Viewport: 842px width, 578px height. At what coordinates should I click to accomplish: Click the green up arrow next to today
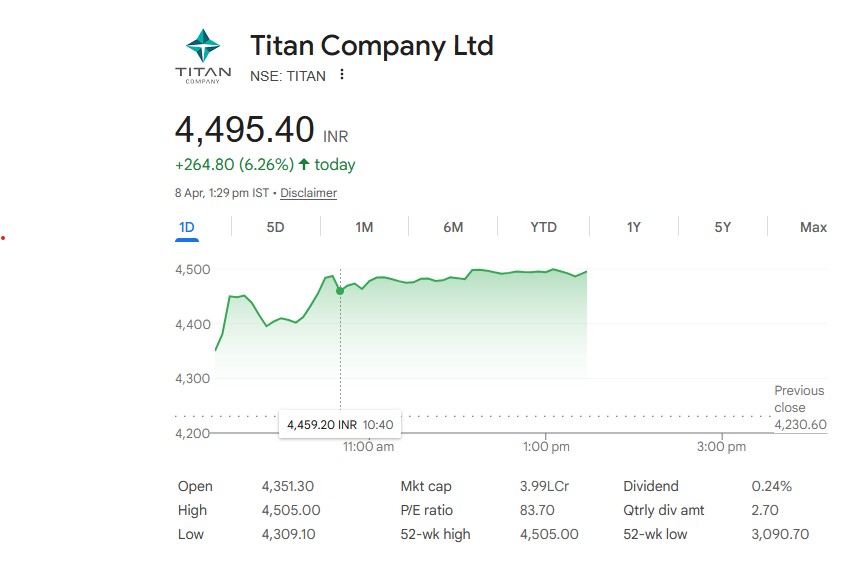304,164
